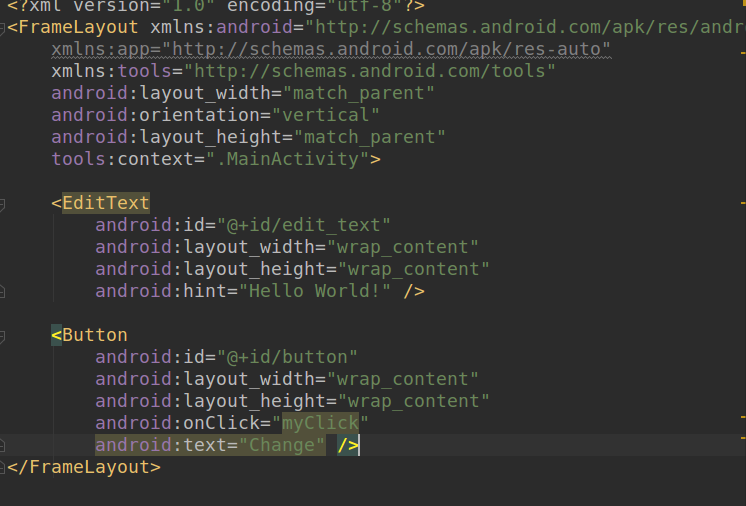The width and height of the screenshot is (746, 506).
Task: Click fold end marker on hint line
Action: pyautogui.click(x=2, y=291)
